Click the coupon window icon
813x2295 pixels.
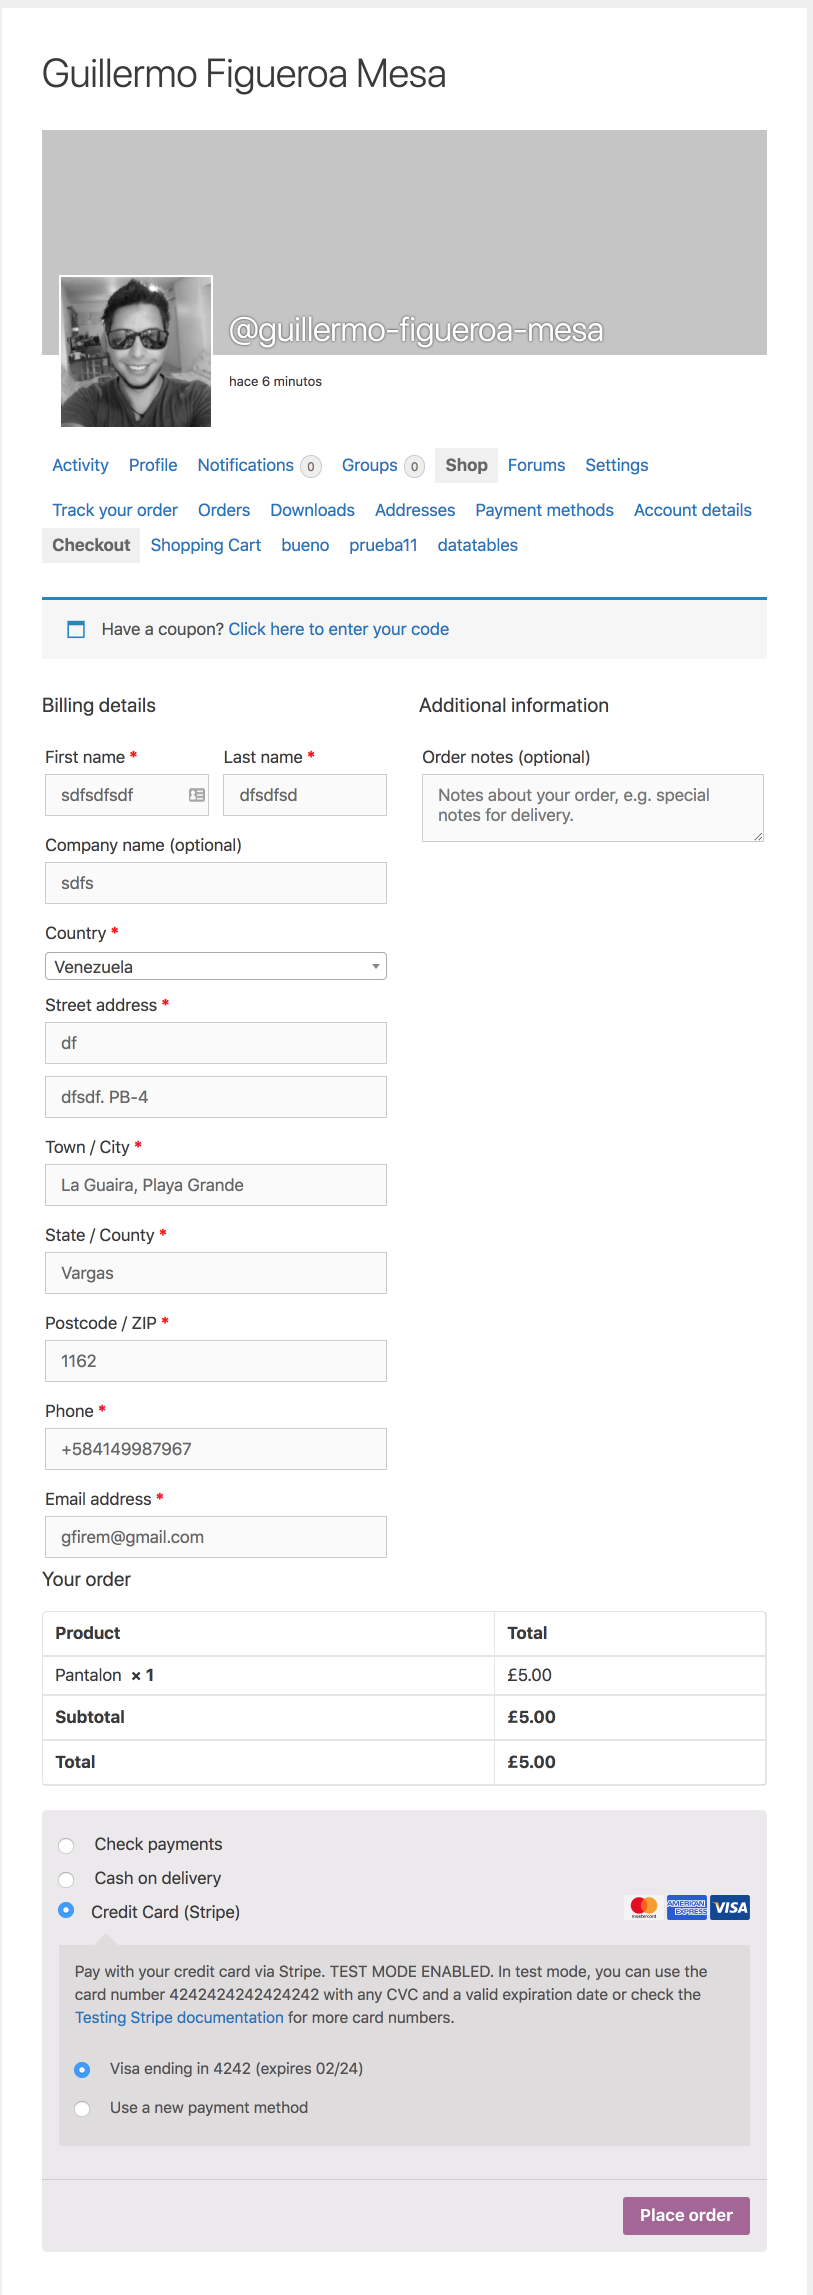pyautogui.click(x=76, y=629)
